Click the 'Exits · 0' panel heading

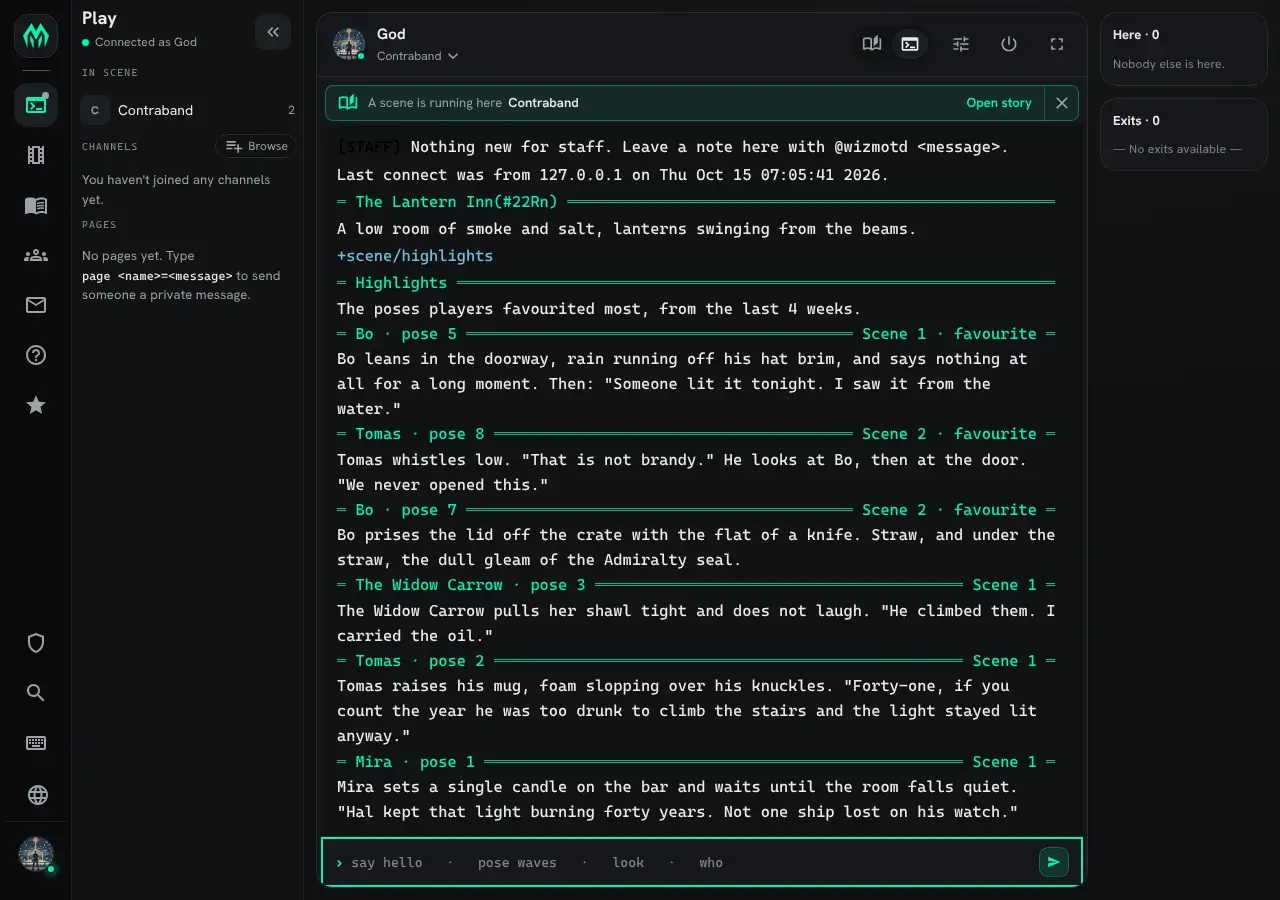(1136, 121)
